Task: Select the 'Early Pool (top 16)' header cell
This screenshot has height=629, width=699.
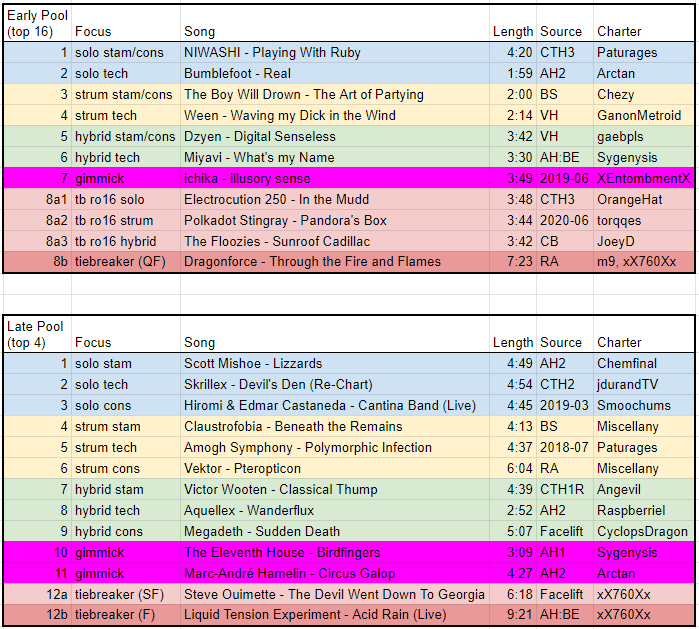Action: [37, 24]
